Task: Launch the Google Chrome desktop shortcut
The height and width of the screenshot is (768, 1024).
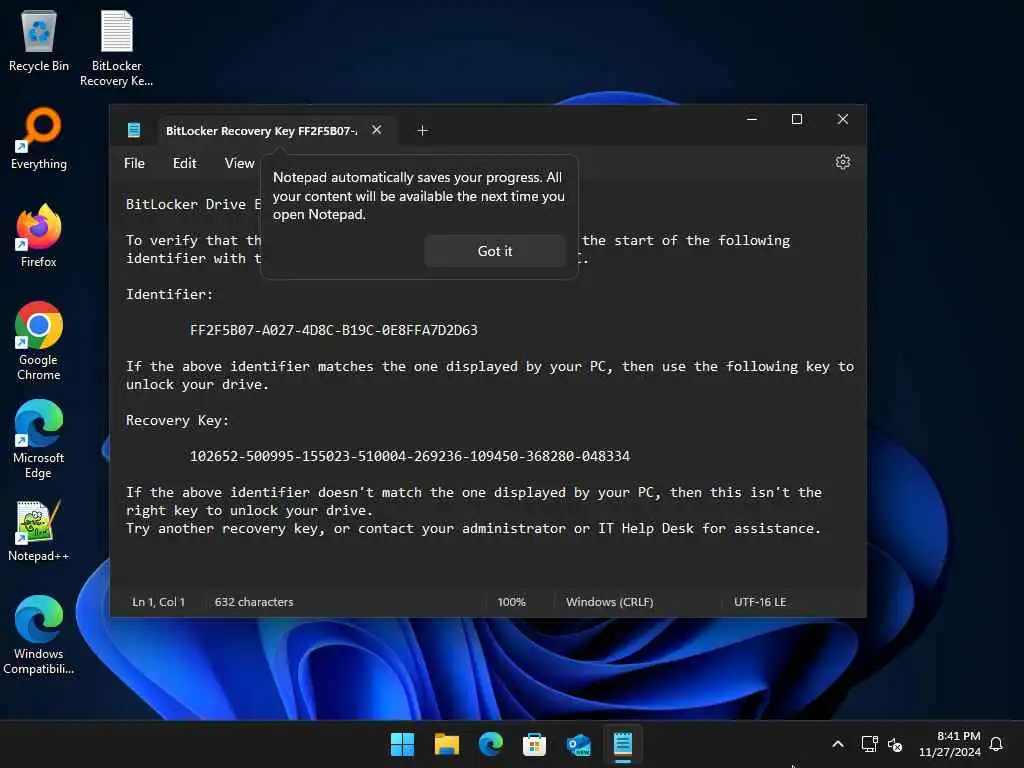Action: coord(39,341)
